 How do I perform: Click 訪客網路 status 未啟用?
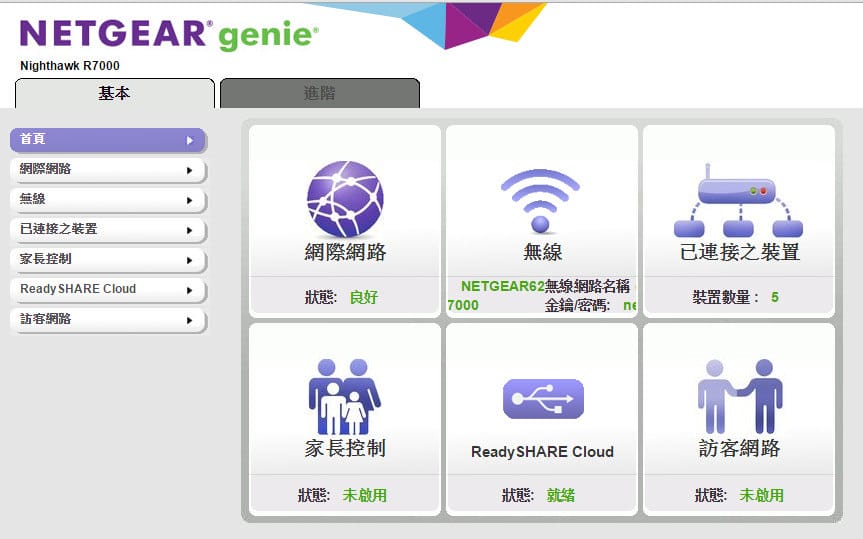[x=761, y=495]
